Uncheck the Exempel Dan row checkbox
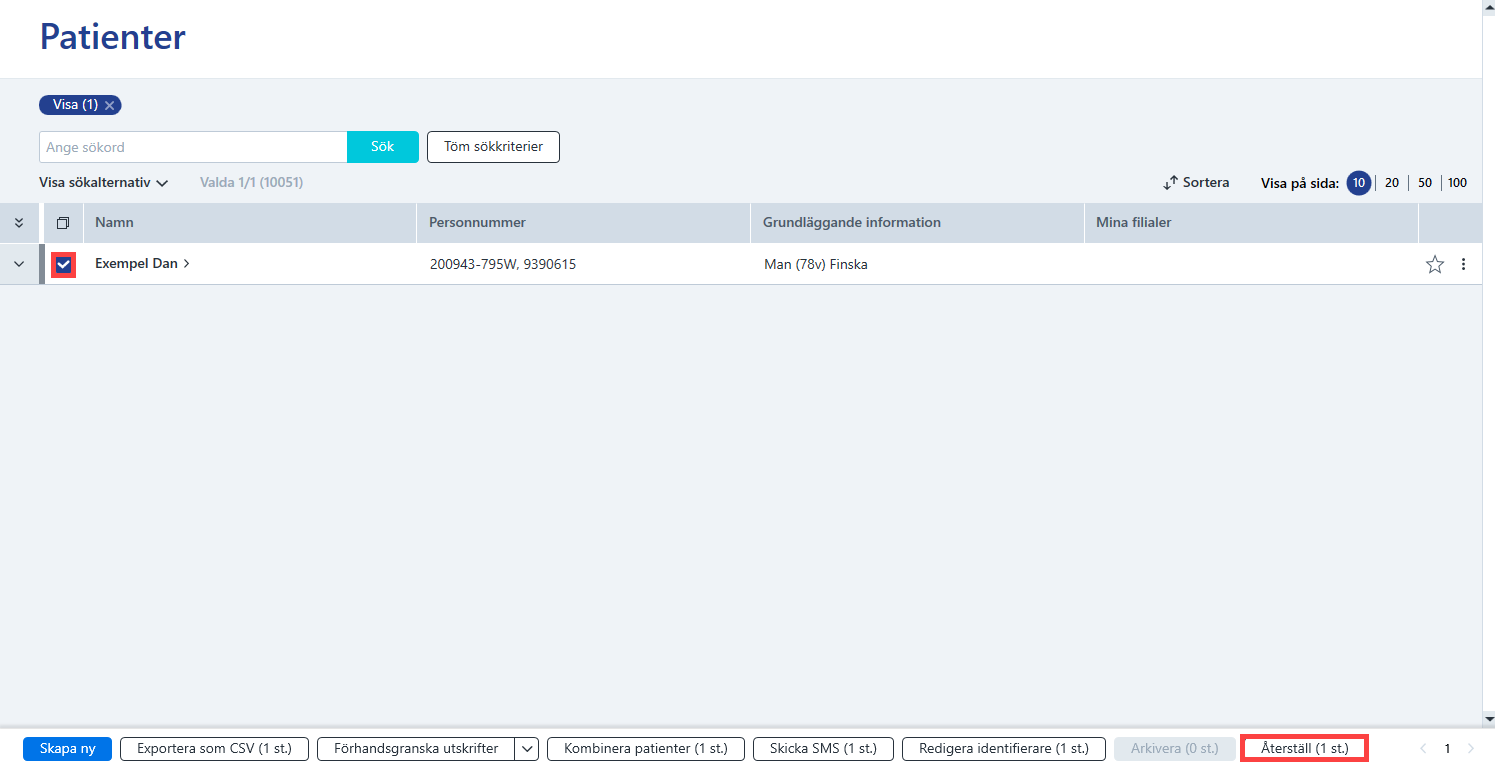This screenshot has width=1495, height=768. [x=63, y=264]
